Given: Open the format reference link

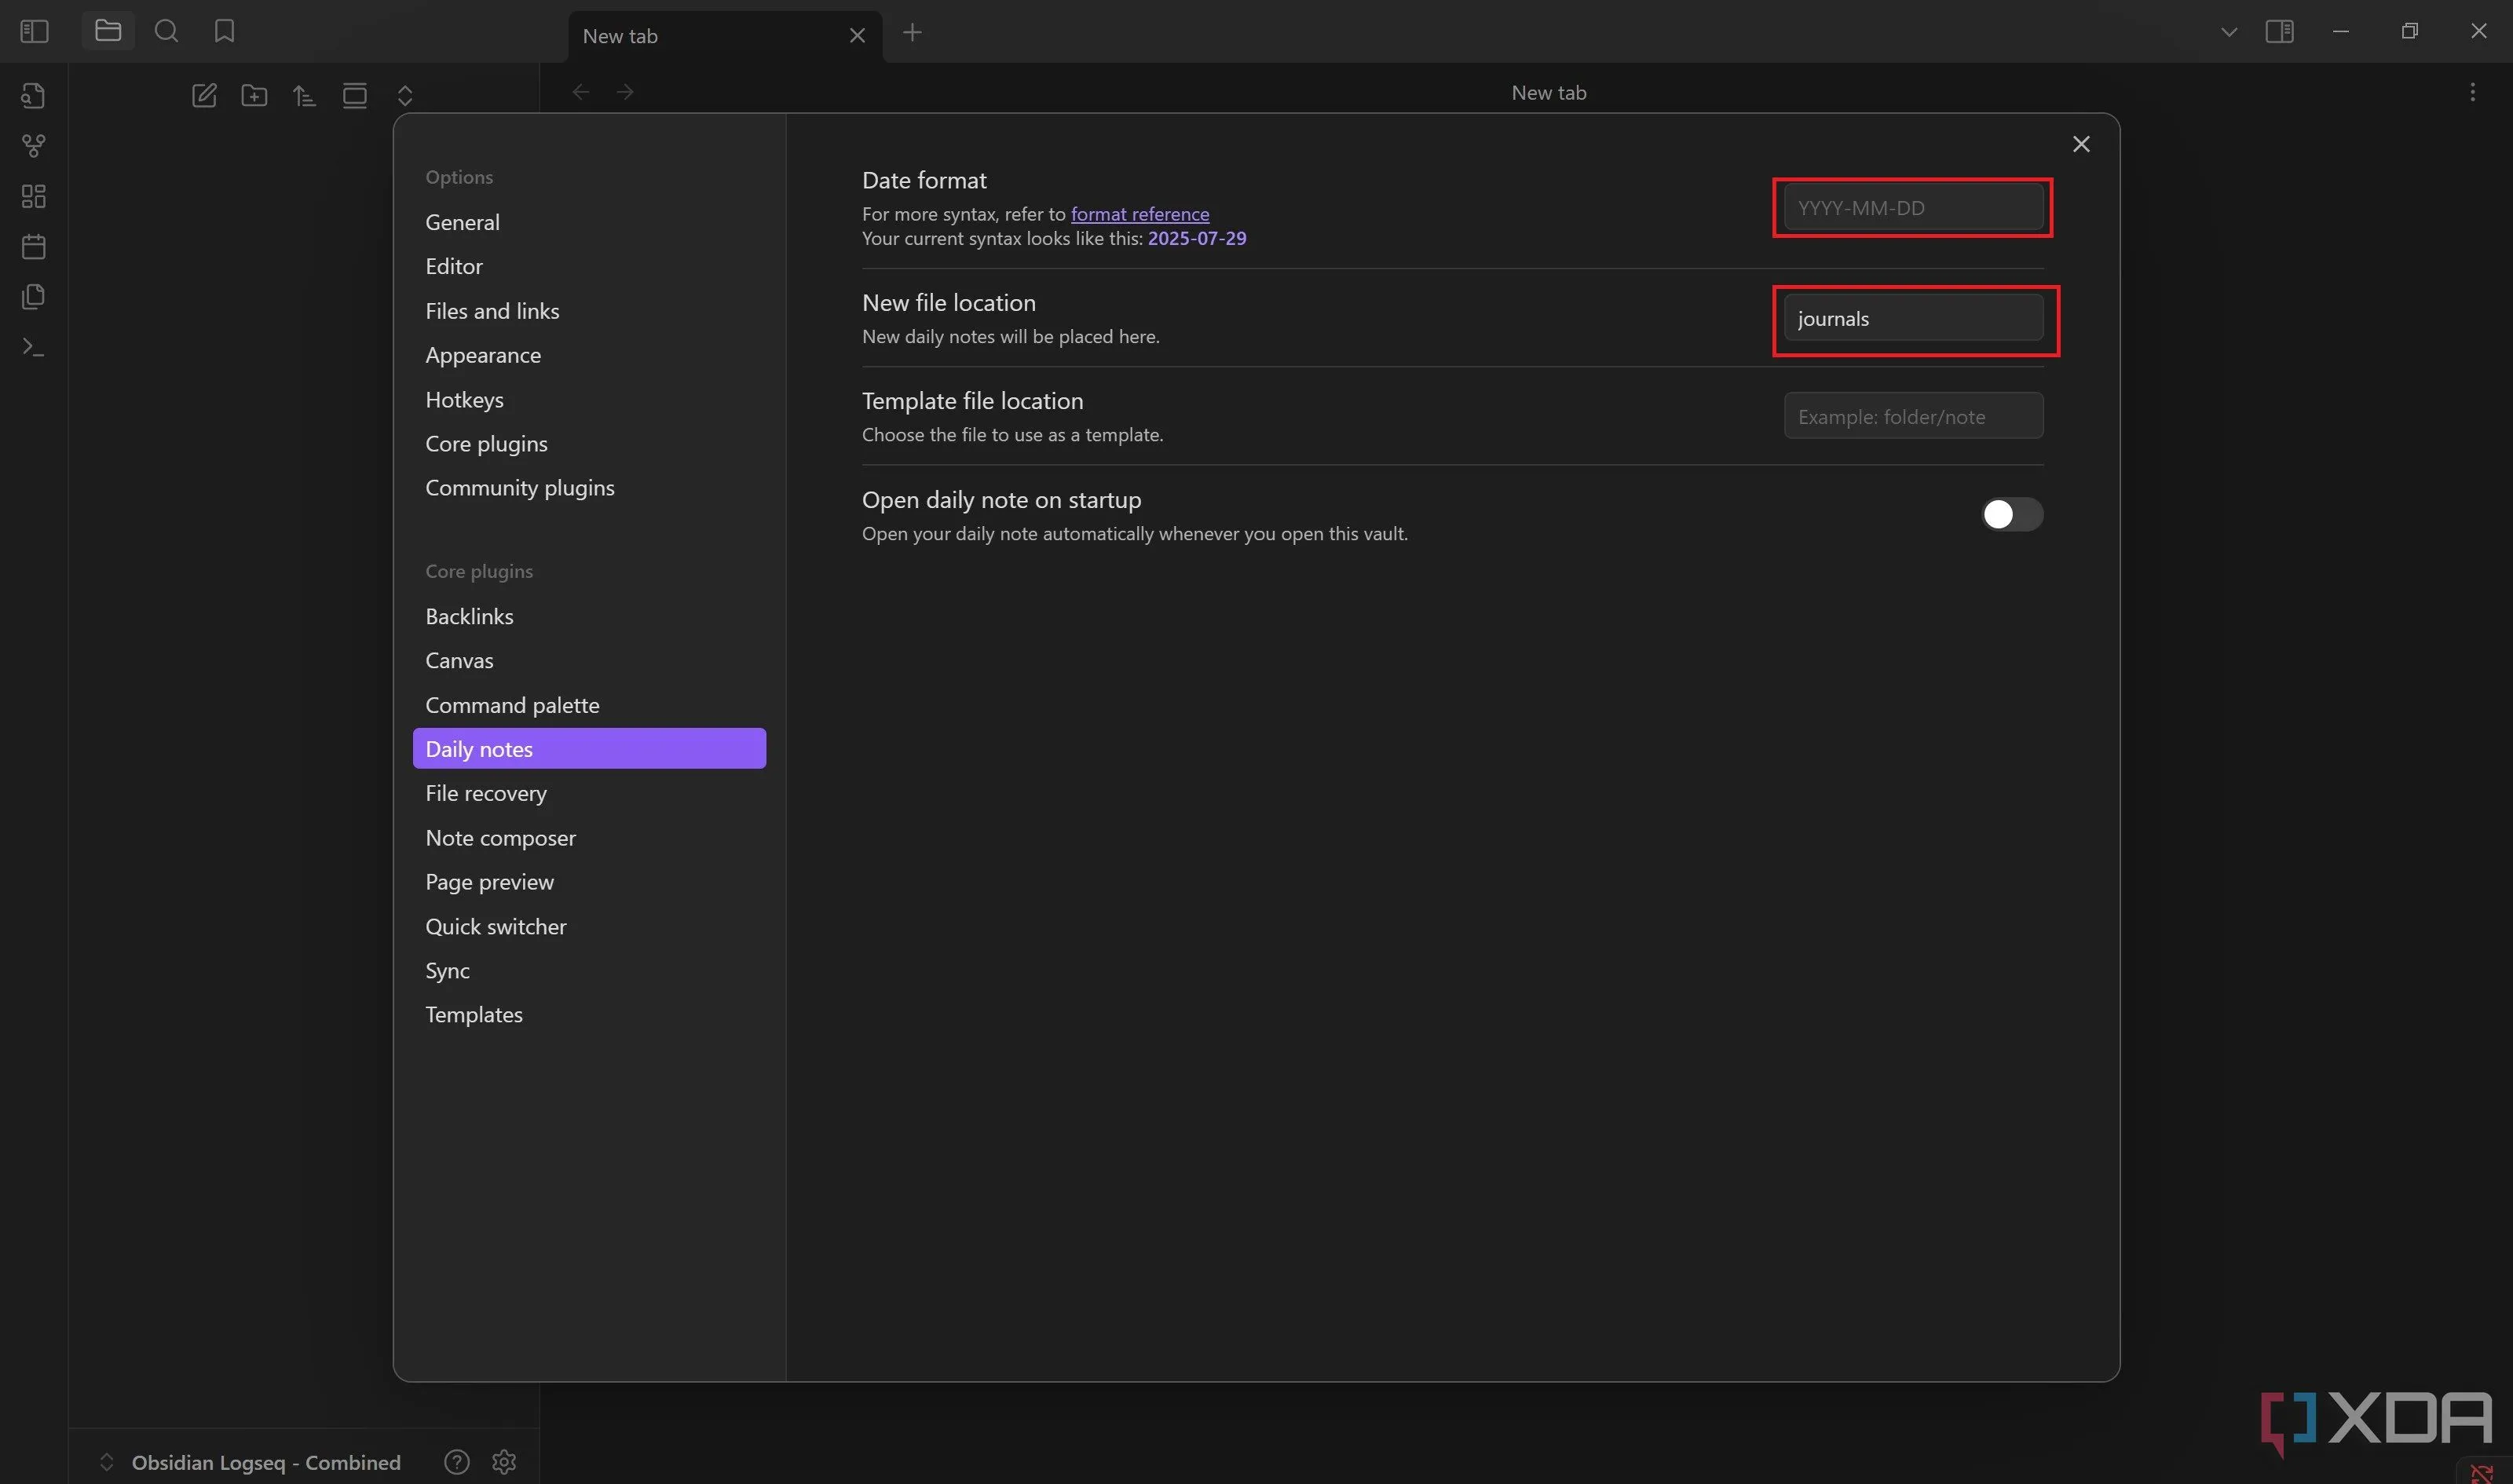Looking at the screenshot, I should pyautogui.click(x=1140, y=214).
